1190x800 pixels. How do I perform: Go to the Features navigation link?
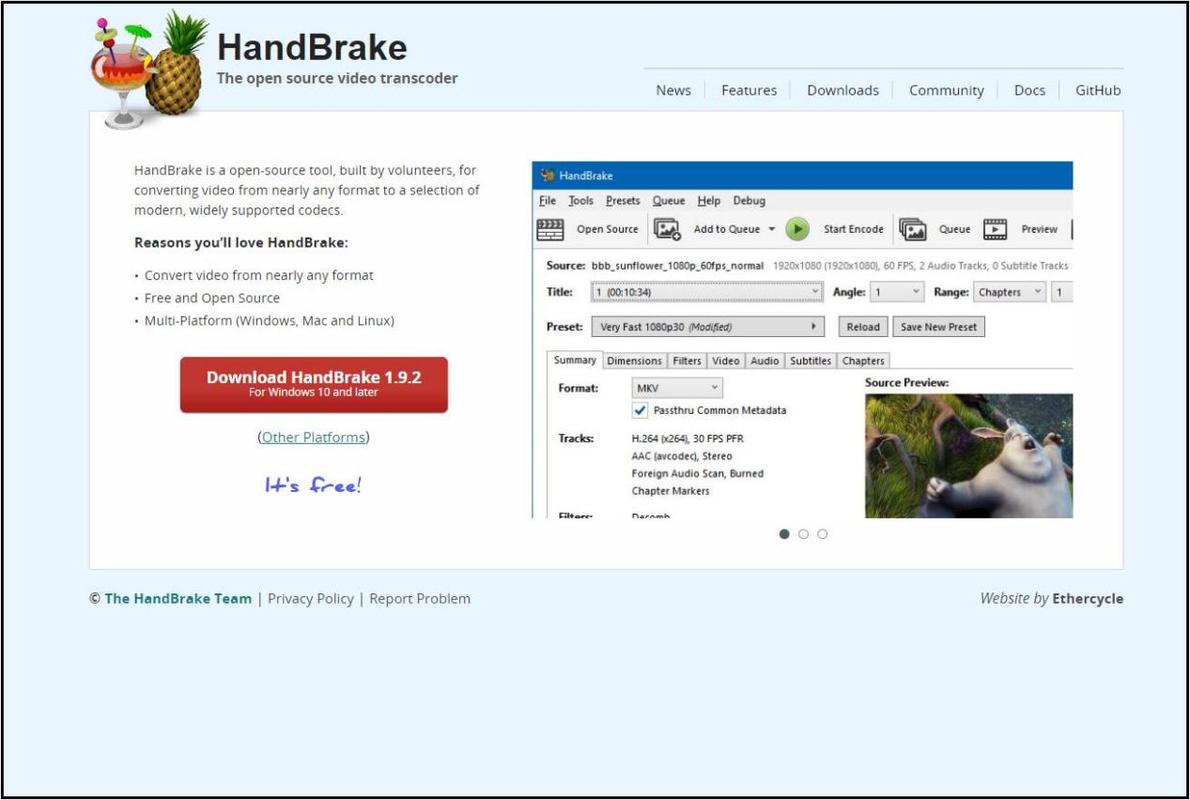click(x=748, y=90)
